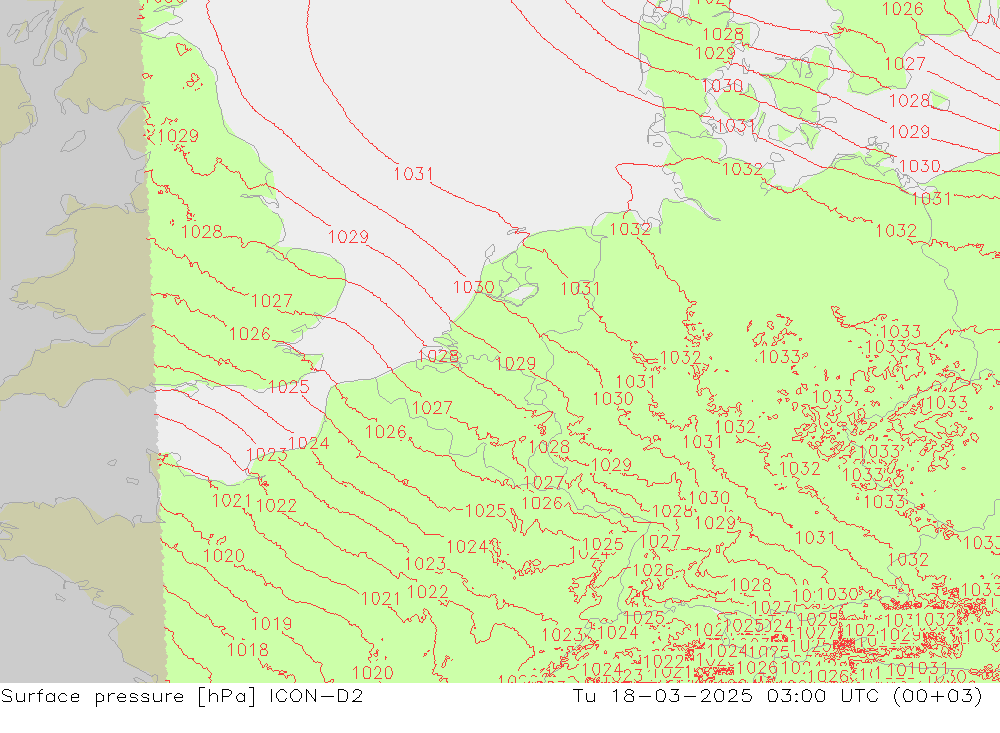Select the 1018 isobar label
The height and width of the screenshot is (733, 1000).
(x=247, y=650)
